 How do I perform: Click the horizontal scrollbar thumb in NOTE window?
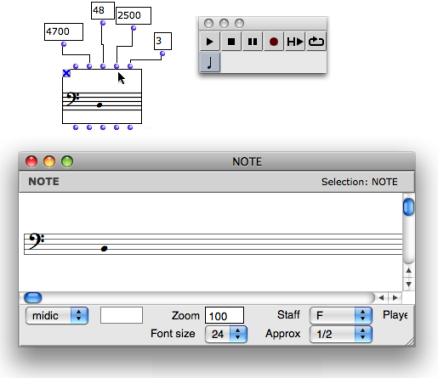click(33, 297)
